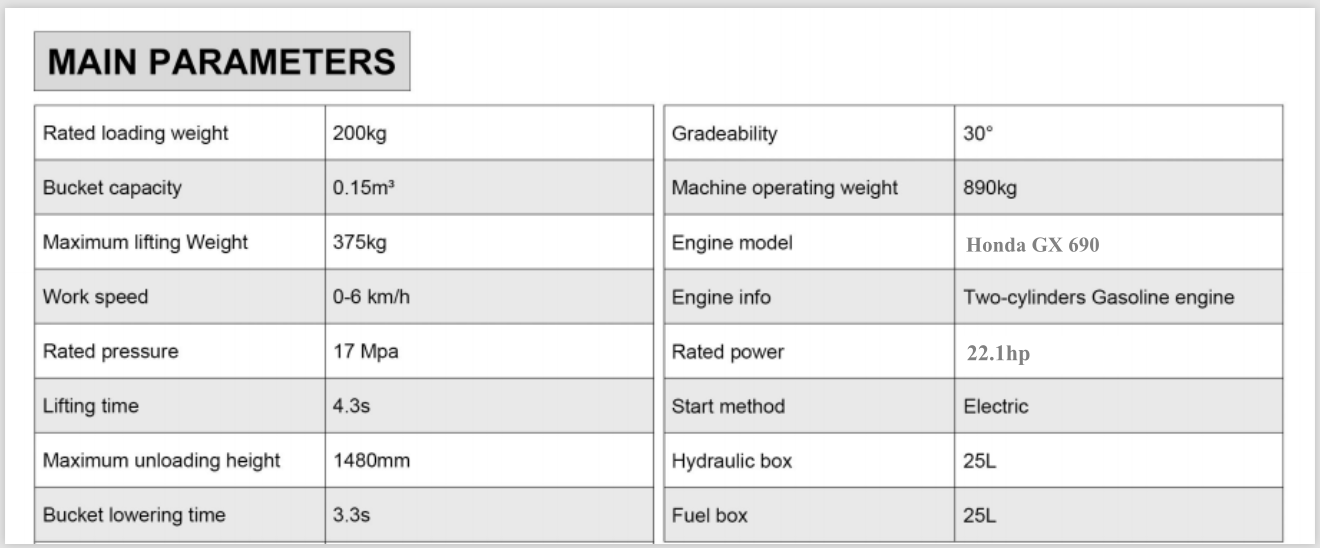Click the Electric start method value
This screenshot has height=548, width=1320.
coord(996,406)
